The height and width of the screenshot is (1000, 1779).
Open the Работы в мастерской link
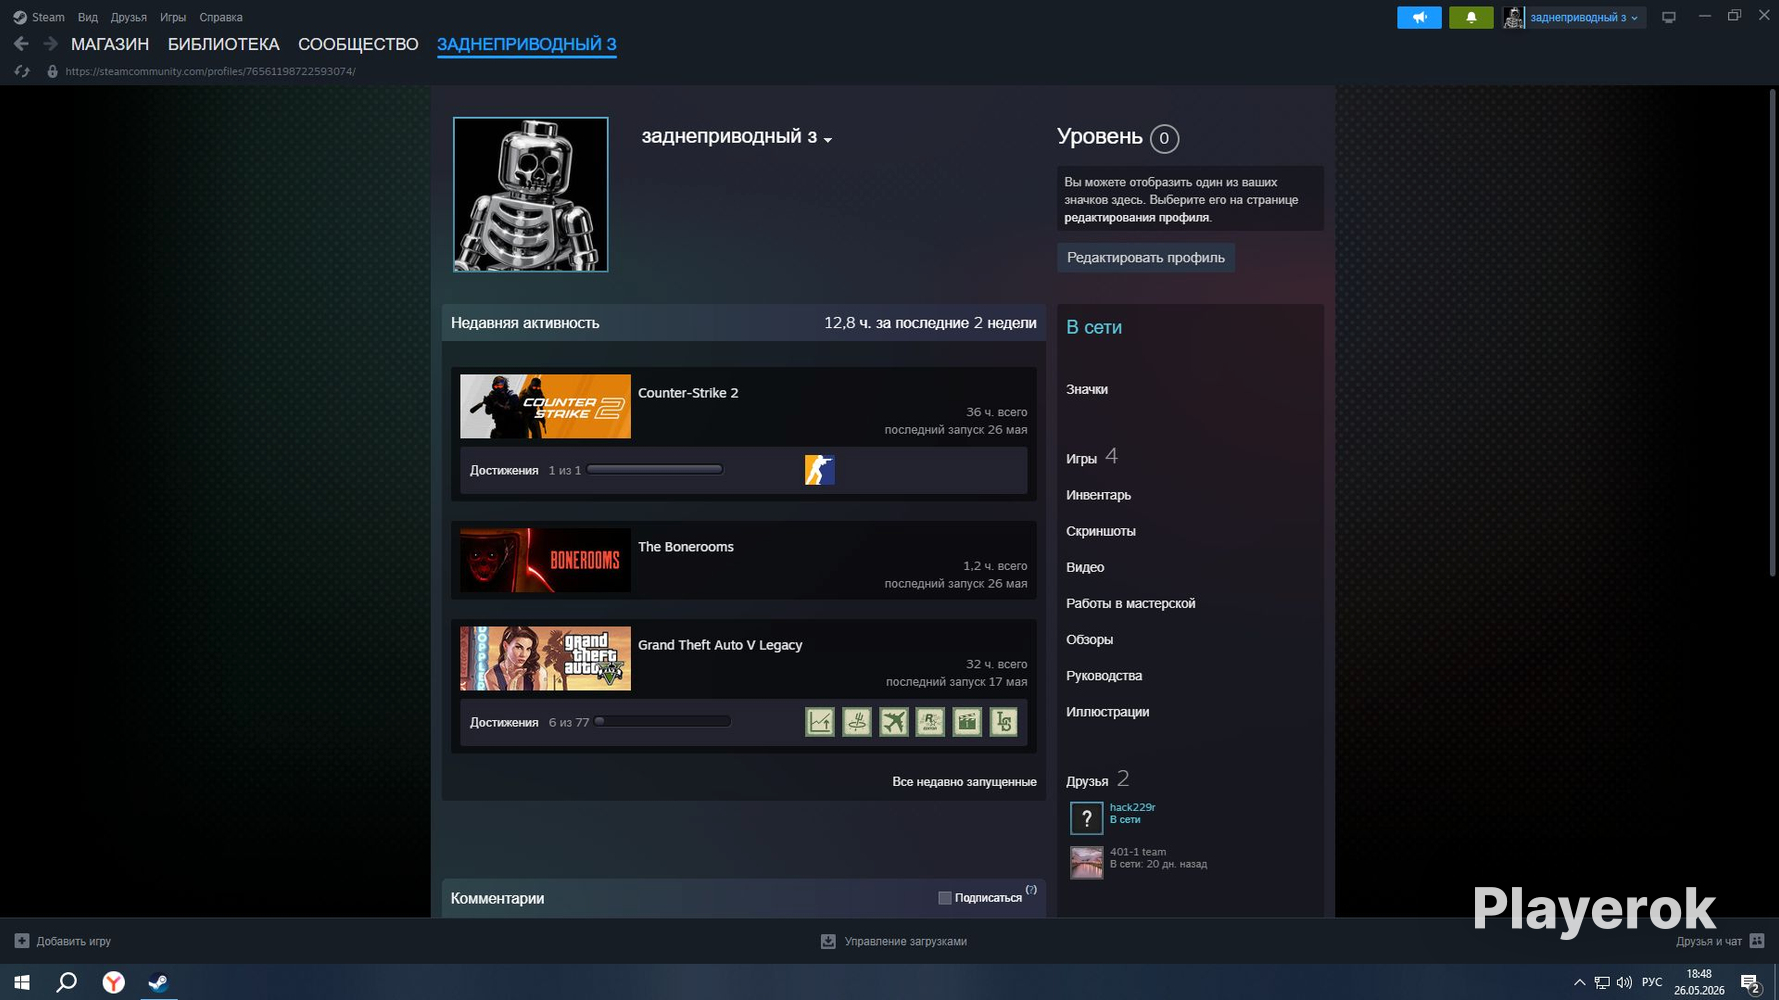click(1131, 603)
